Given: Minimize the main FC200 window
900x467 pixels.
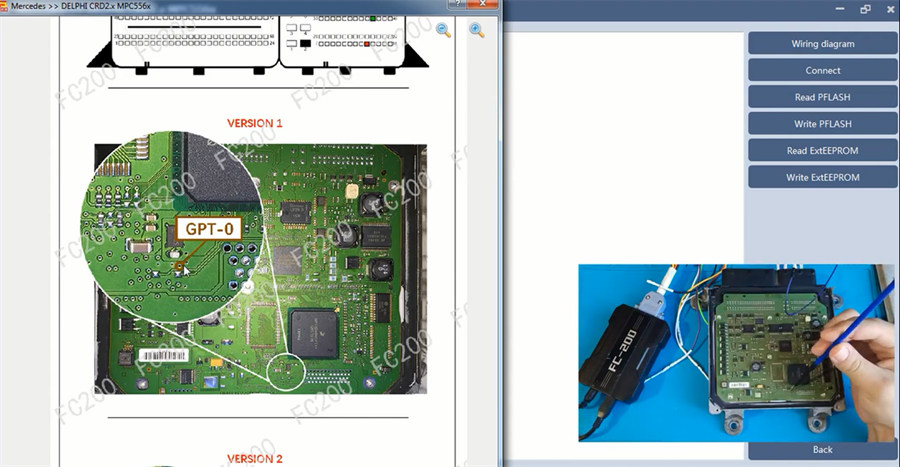Looking at the screenshot, I should tap(840, 9).
